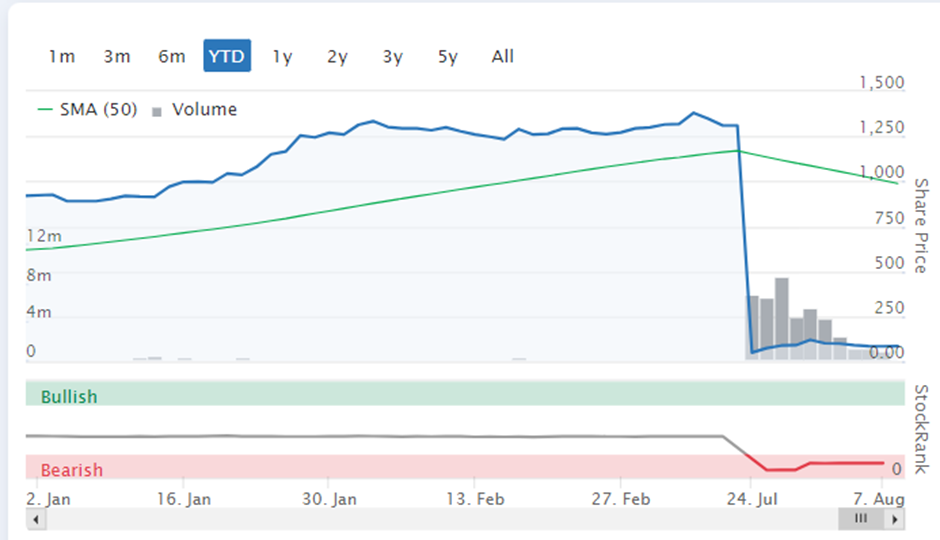
Task: Click the scrollbar left arrow
Action: 36,519
